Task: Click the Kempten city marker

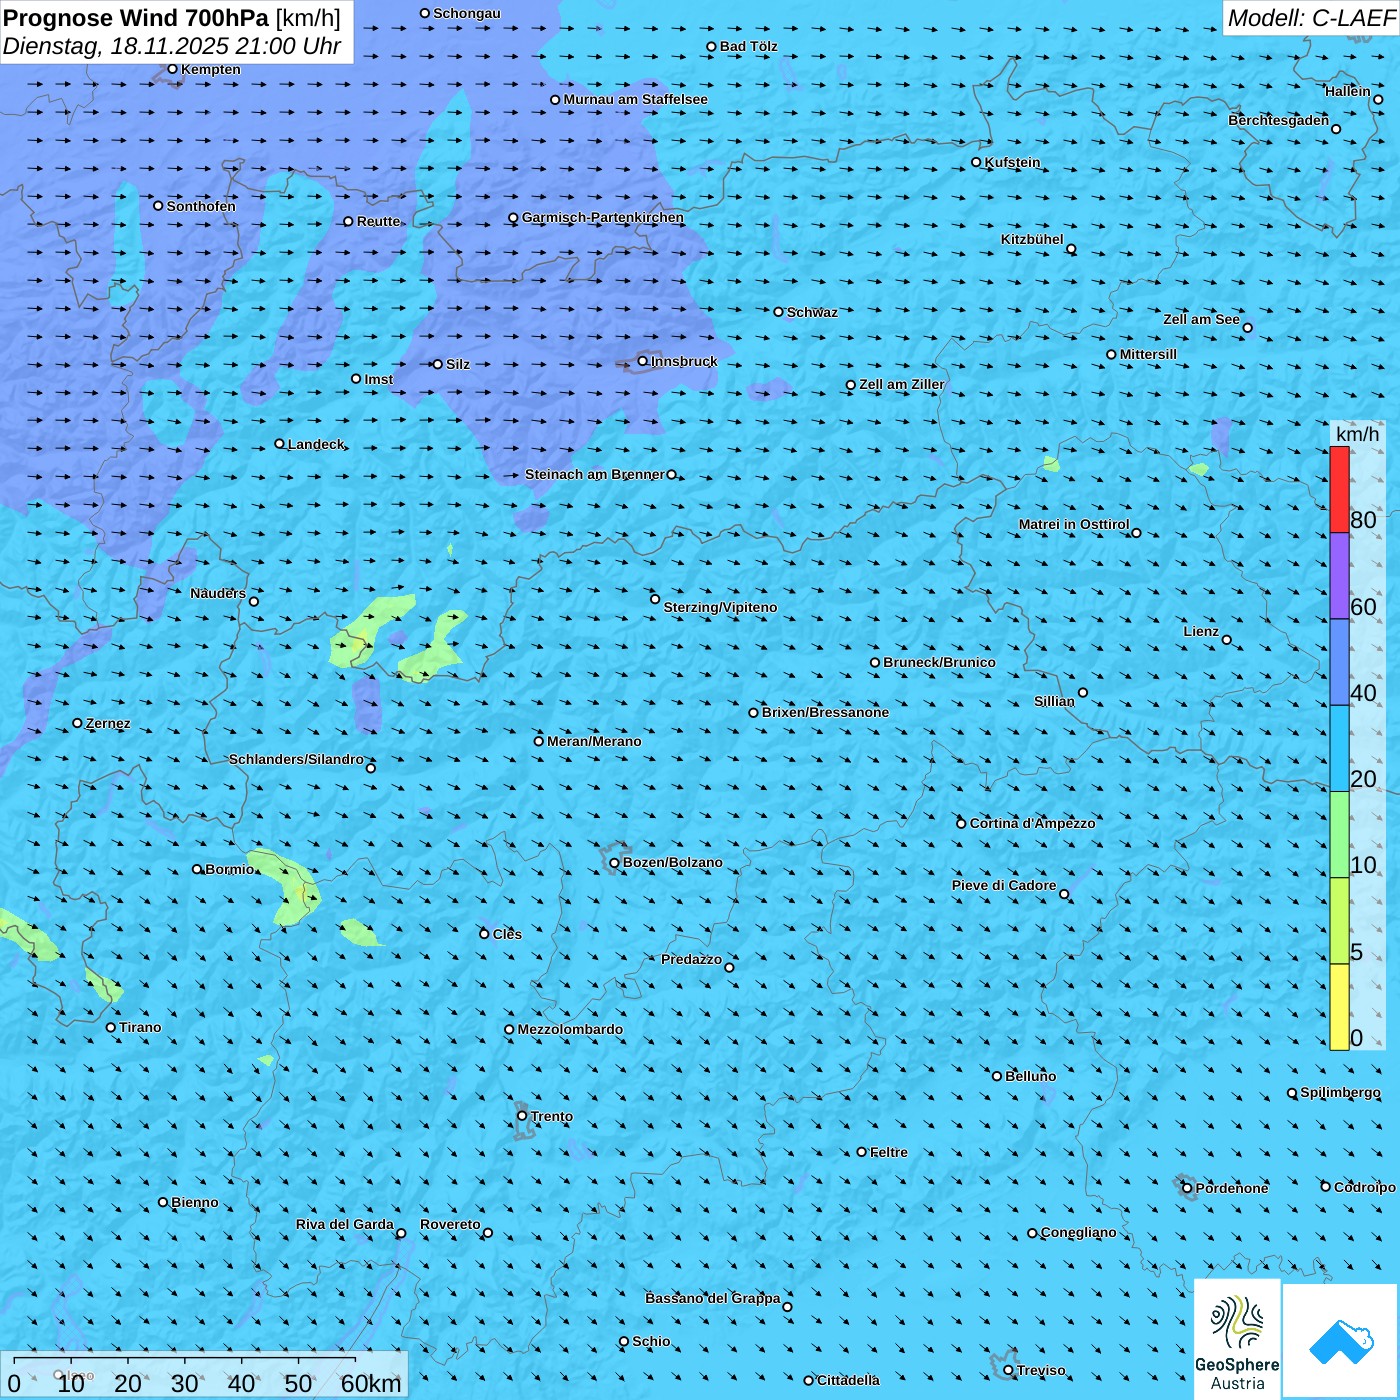Action: pyautogui.click(x=173, y=69)
